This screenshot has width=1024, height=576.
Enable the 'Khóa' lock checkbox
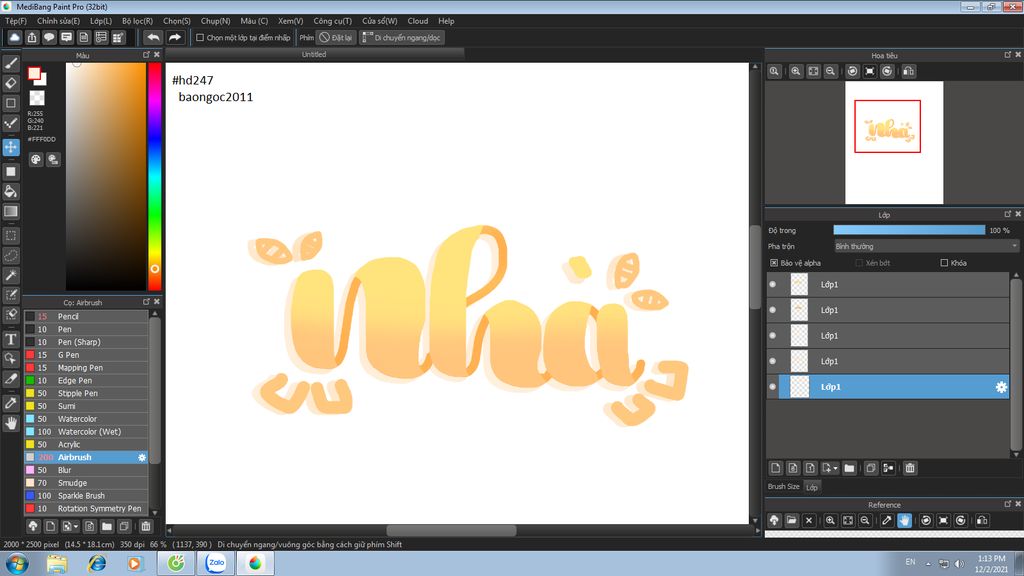(x=944, y=263)
